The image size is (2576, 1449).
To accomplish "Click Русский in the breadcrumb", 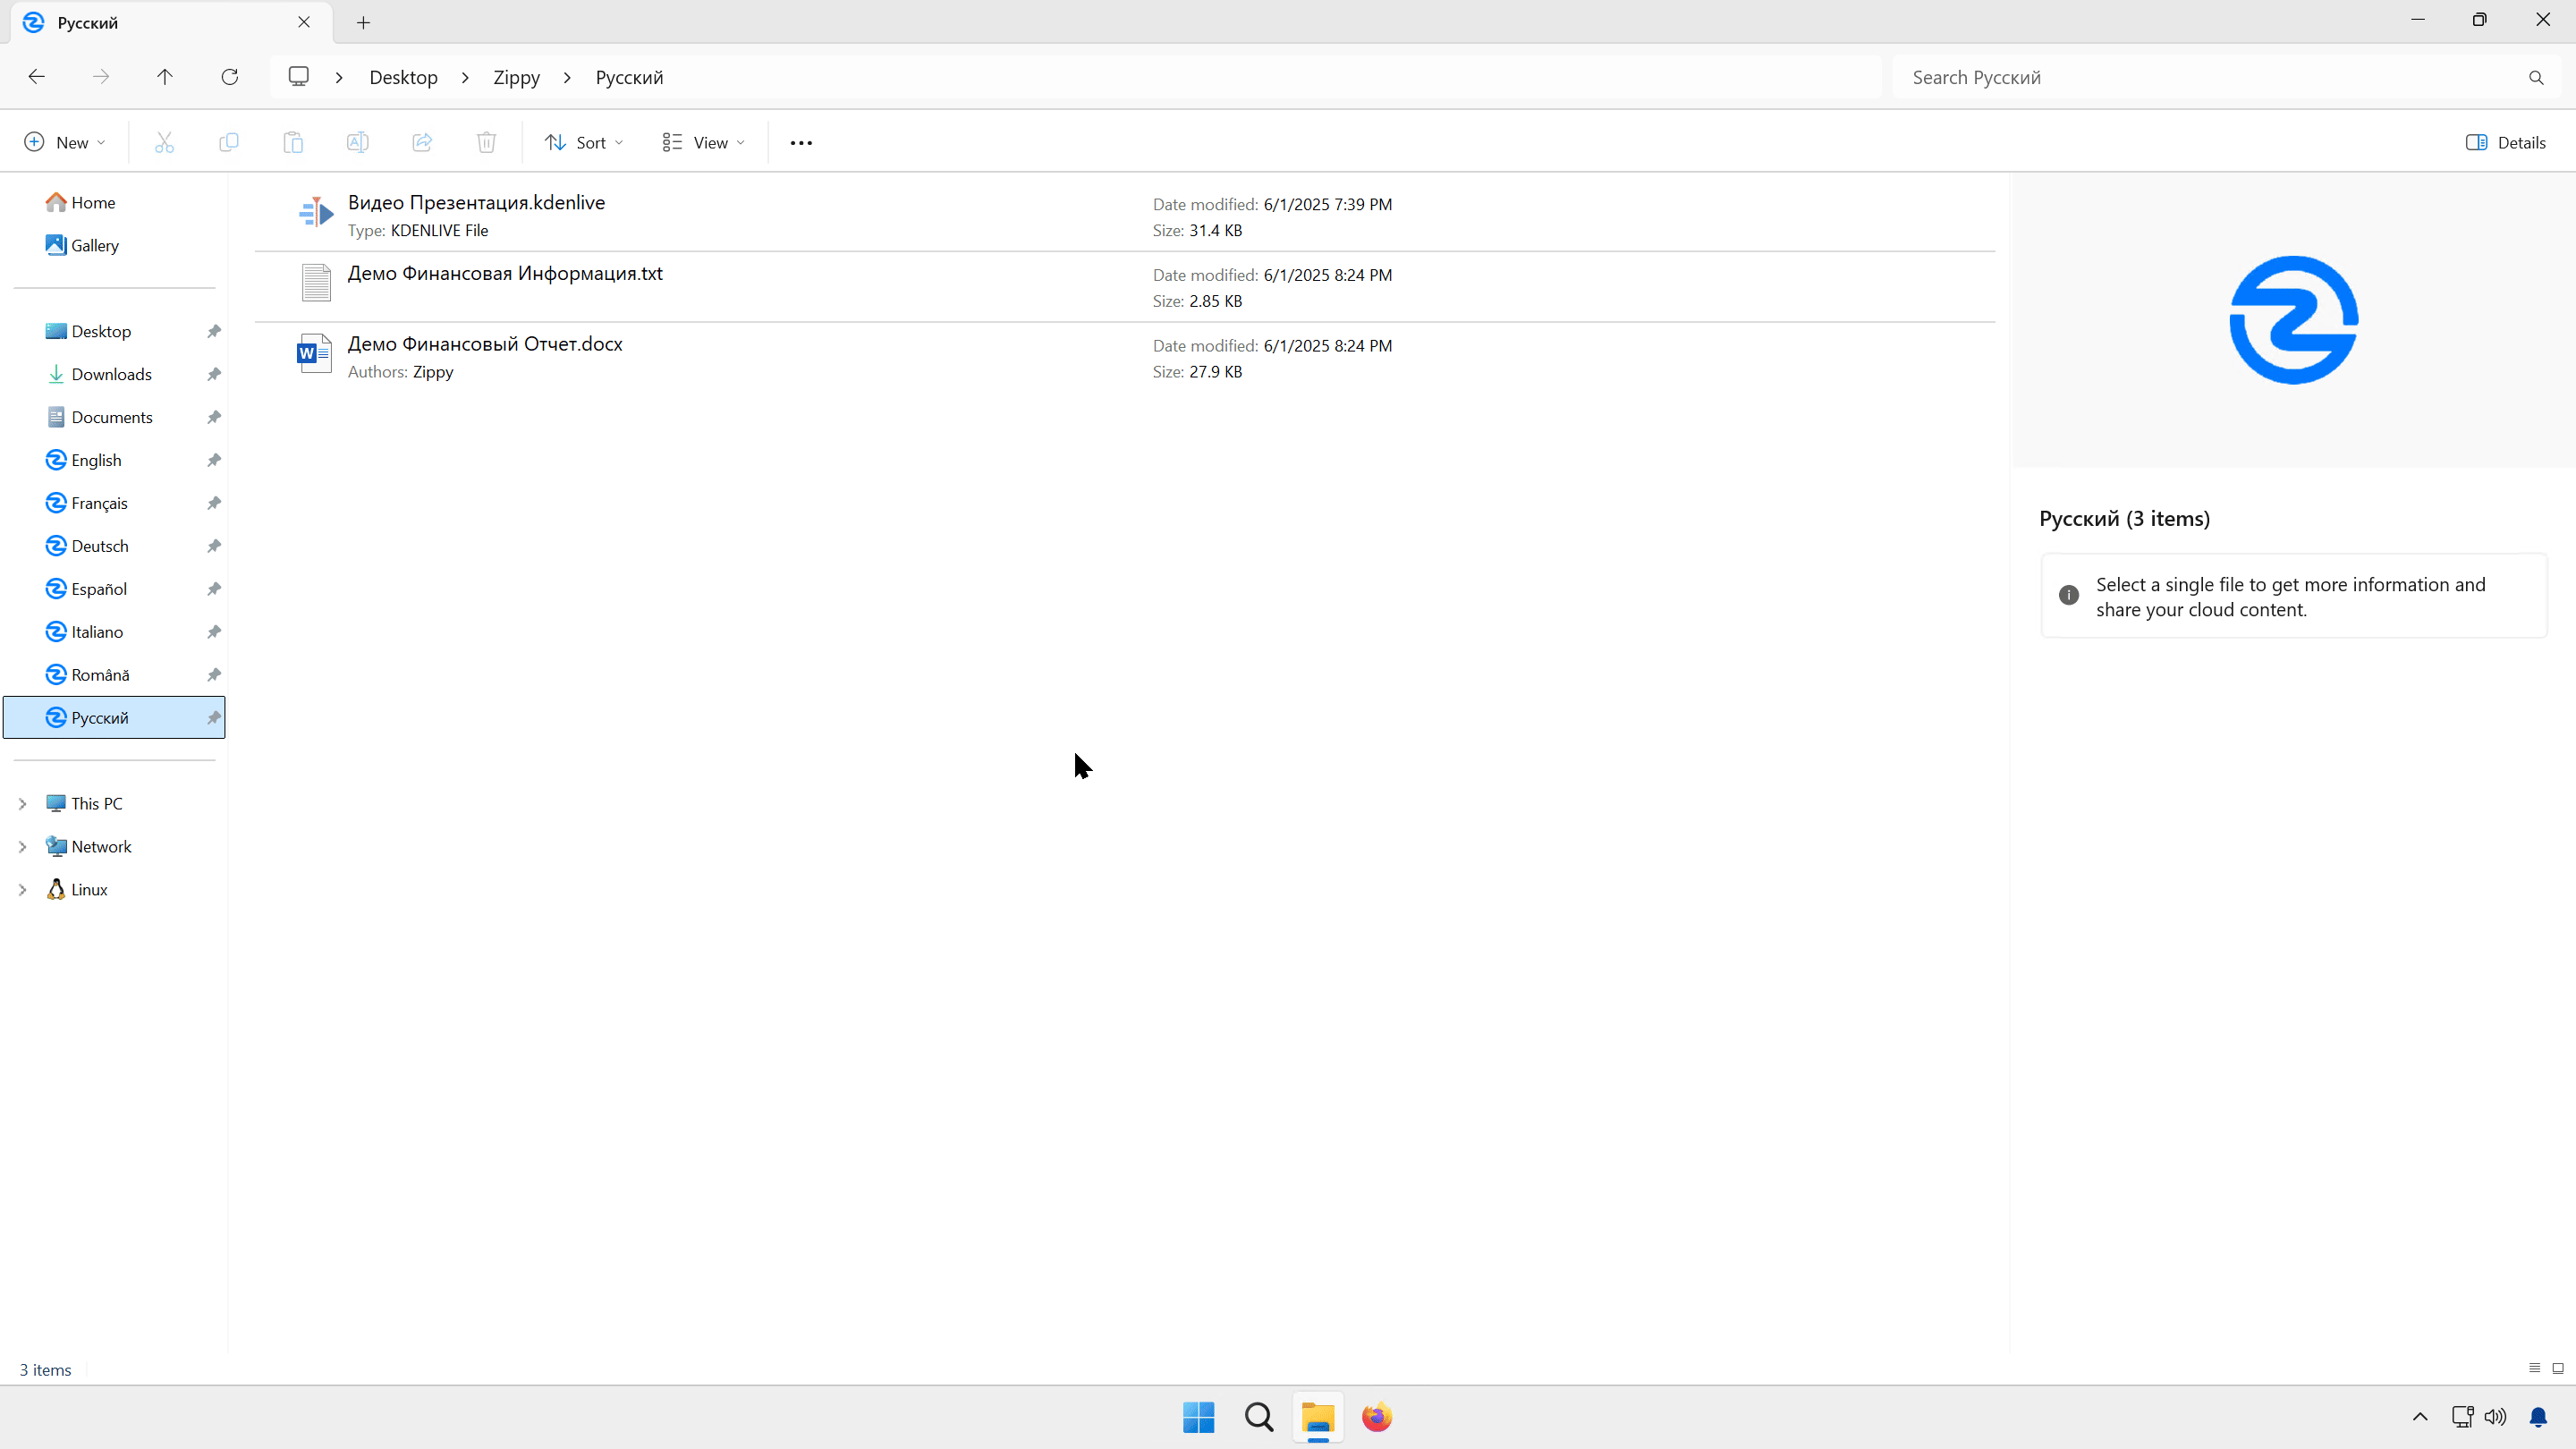I will (629, 77).
